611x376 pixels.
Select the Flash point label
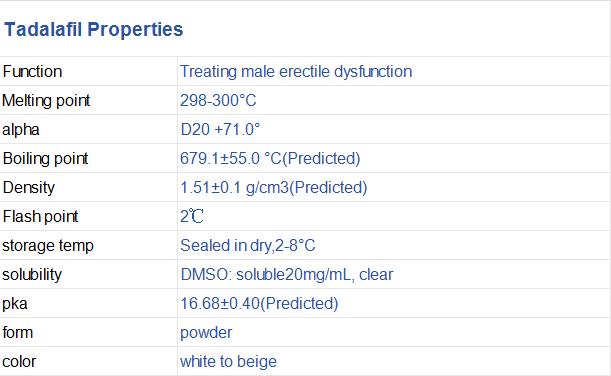40,217
